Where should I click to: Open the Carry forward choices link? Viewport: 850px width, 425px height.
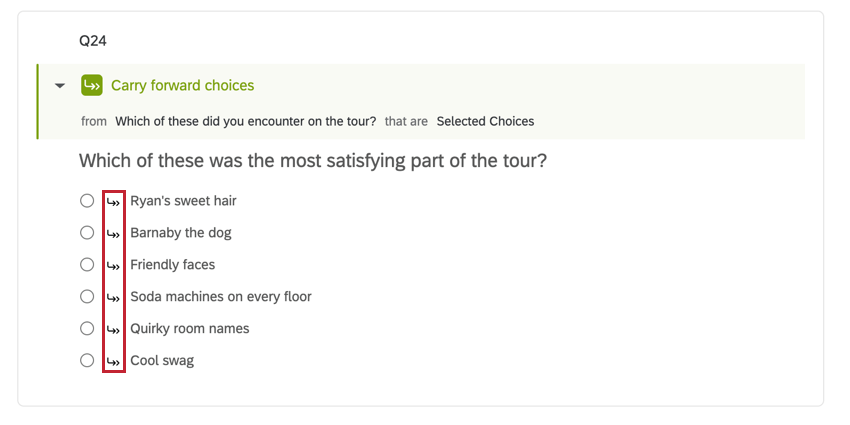182,85
